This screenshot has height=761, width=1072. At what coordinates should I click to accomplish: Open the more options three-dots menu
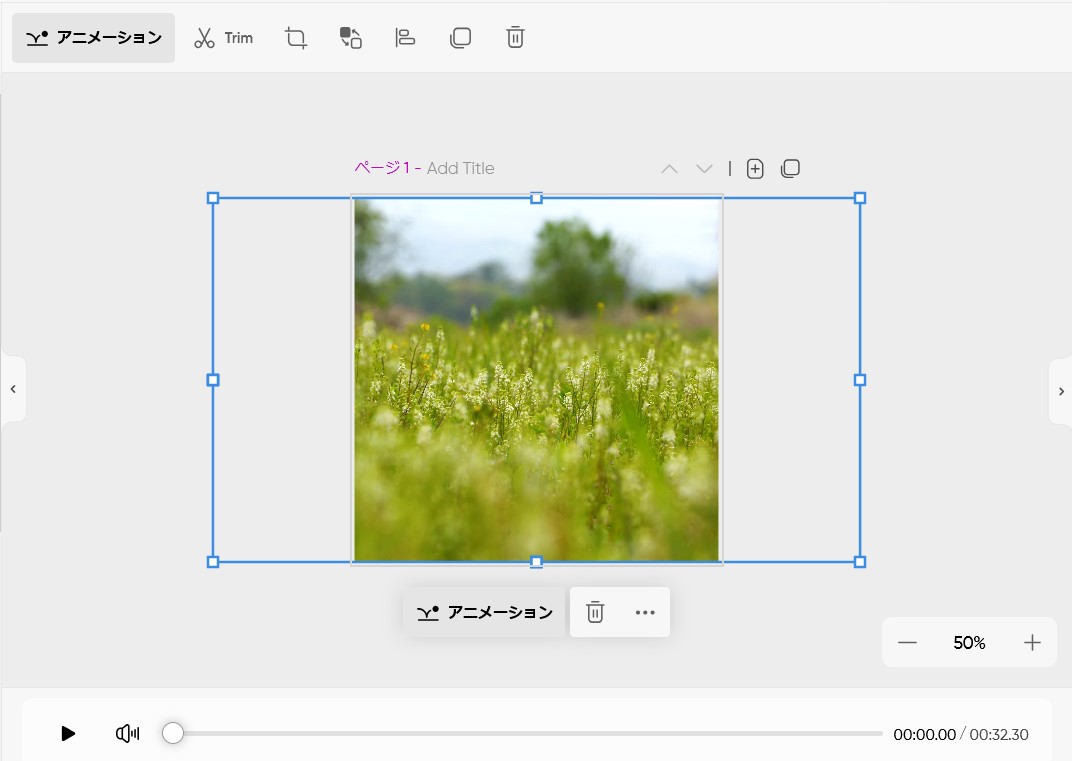[x=645, y=612]
